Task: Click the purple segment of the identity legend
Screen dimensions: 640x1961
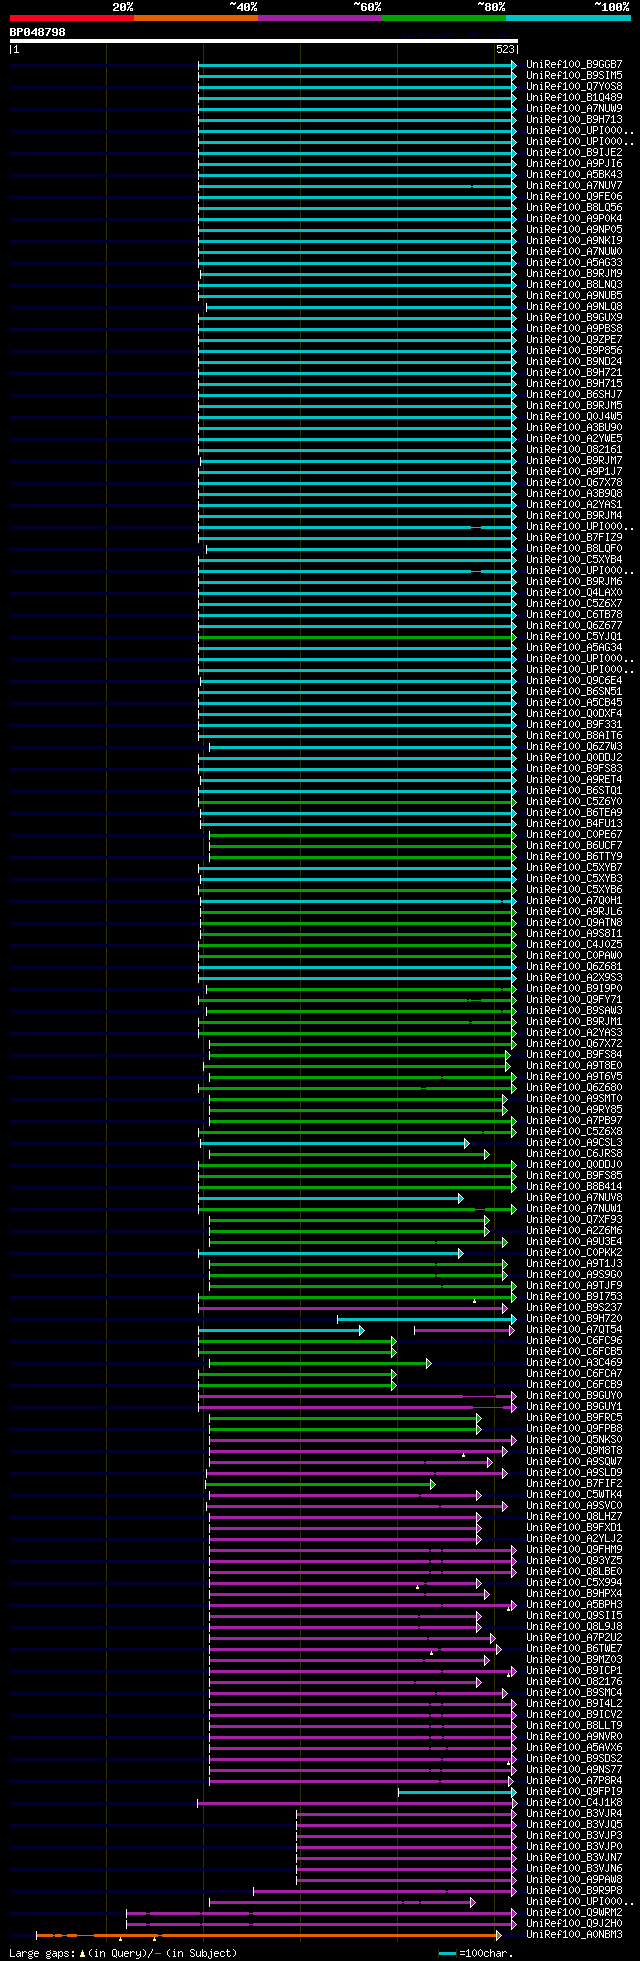Action: click(319, 18)
